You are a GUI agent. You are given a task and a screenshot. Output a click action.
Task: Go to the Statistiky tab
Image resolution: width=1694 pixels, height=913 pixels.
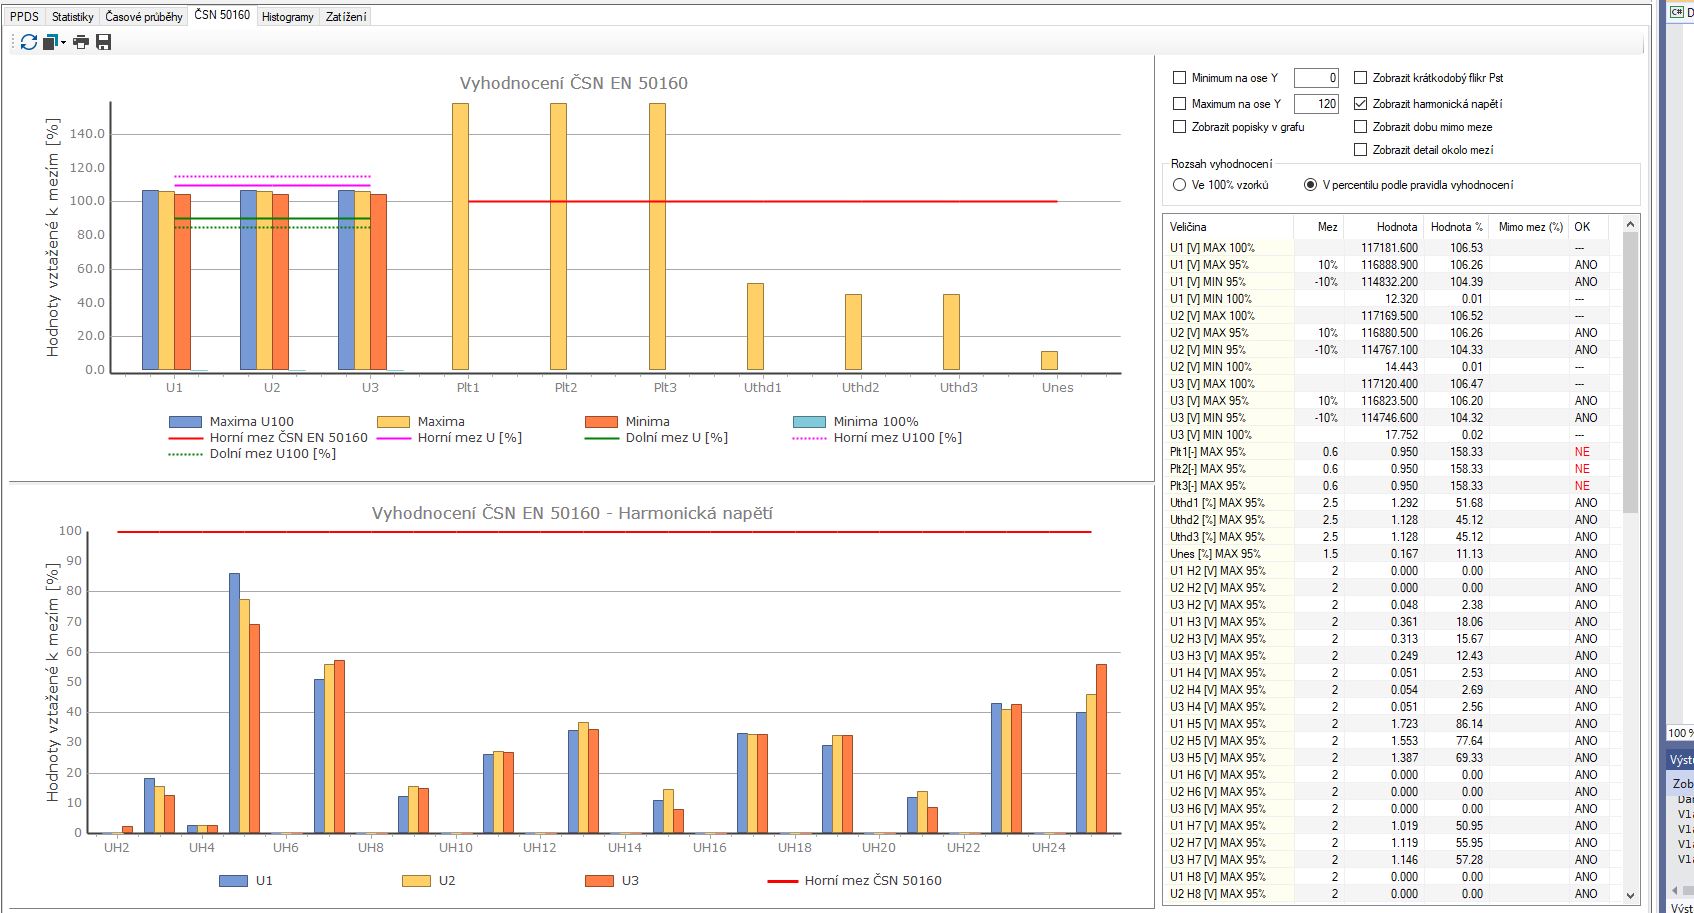(72, 17)
